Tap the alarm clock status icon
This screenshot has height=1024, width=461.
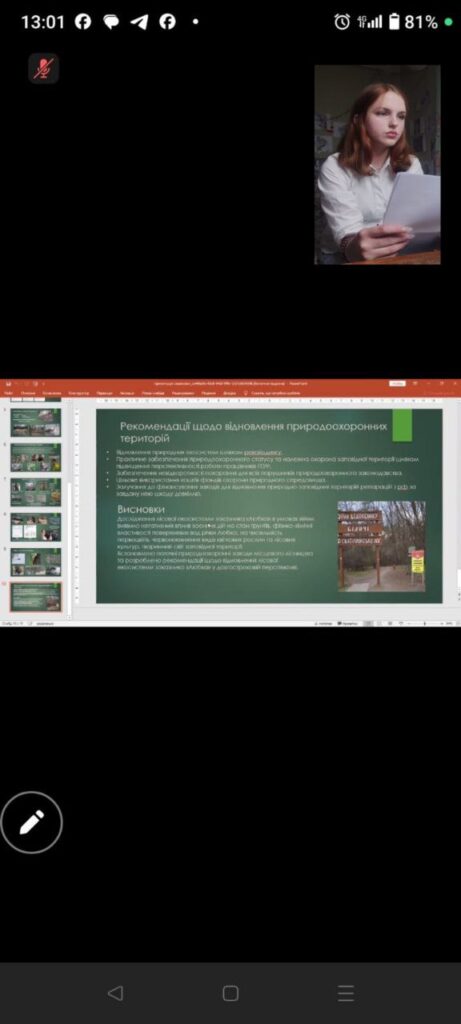[x=342, y=22]
